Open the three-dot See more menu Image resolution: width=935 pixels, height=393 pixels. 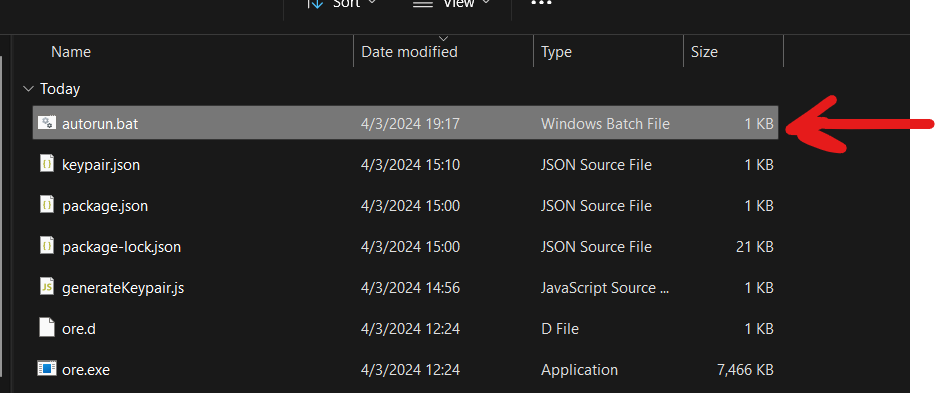tap(541, 3)
